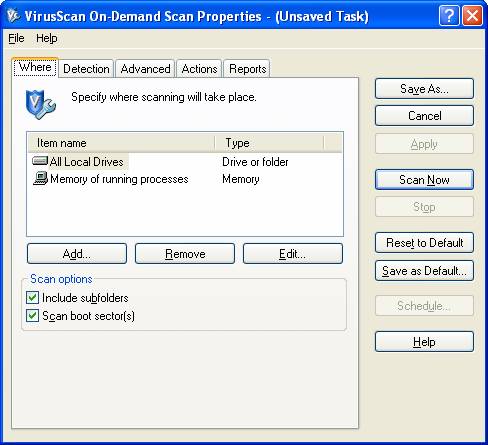Open the Actions tab

199,69
